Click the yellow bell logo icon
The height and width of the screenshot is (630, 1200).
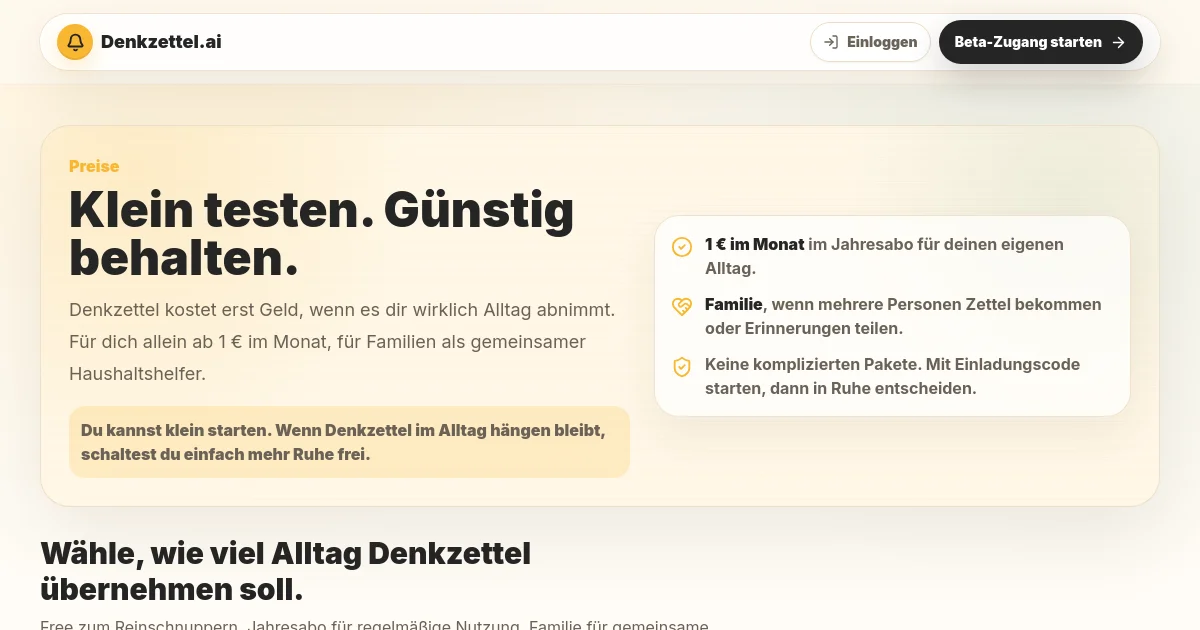coord(75,42)
